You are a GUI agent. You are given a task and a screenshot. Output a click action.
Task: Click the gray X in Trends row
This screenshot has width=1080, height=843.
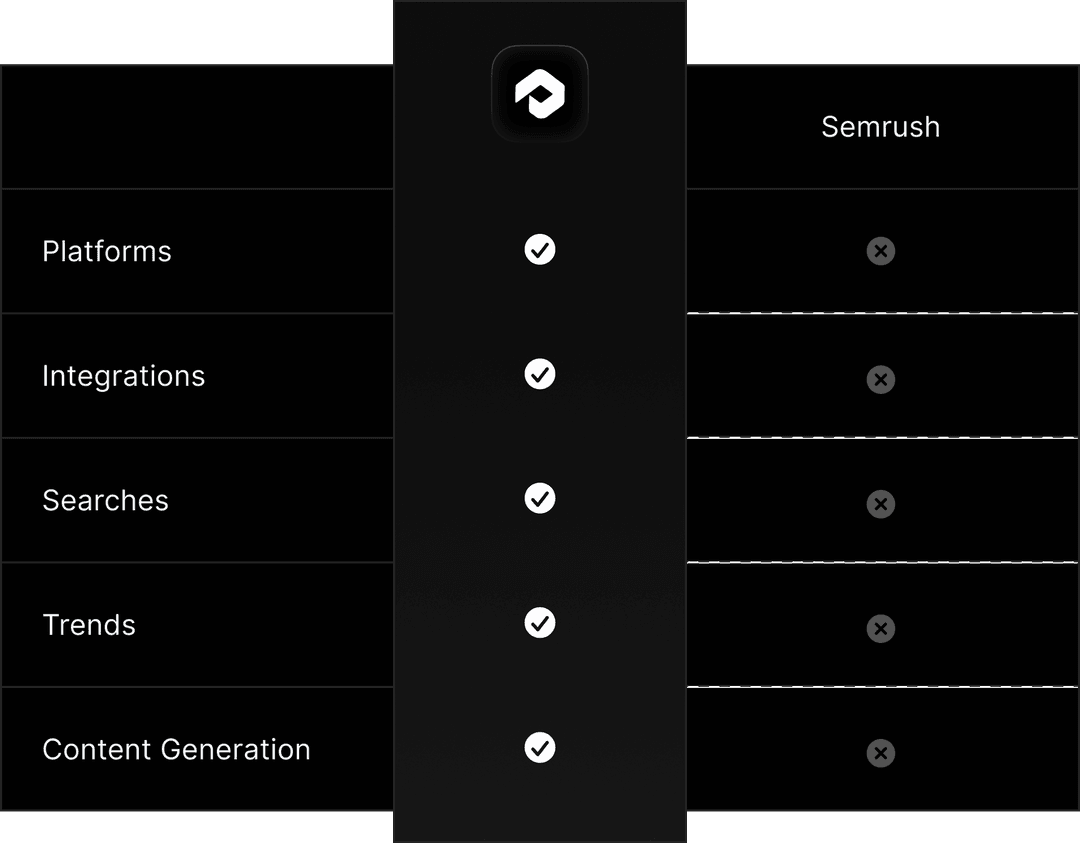(881, 629)
